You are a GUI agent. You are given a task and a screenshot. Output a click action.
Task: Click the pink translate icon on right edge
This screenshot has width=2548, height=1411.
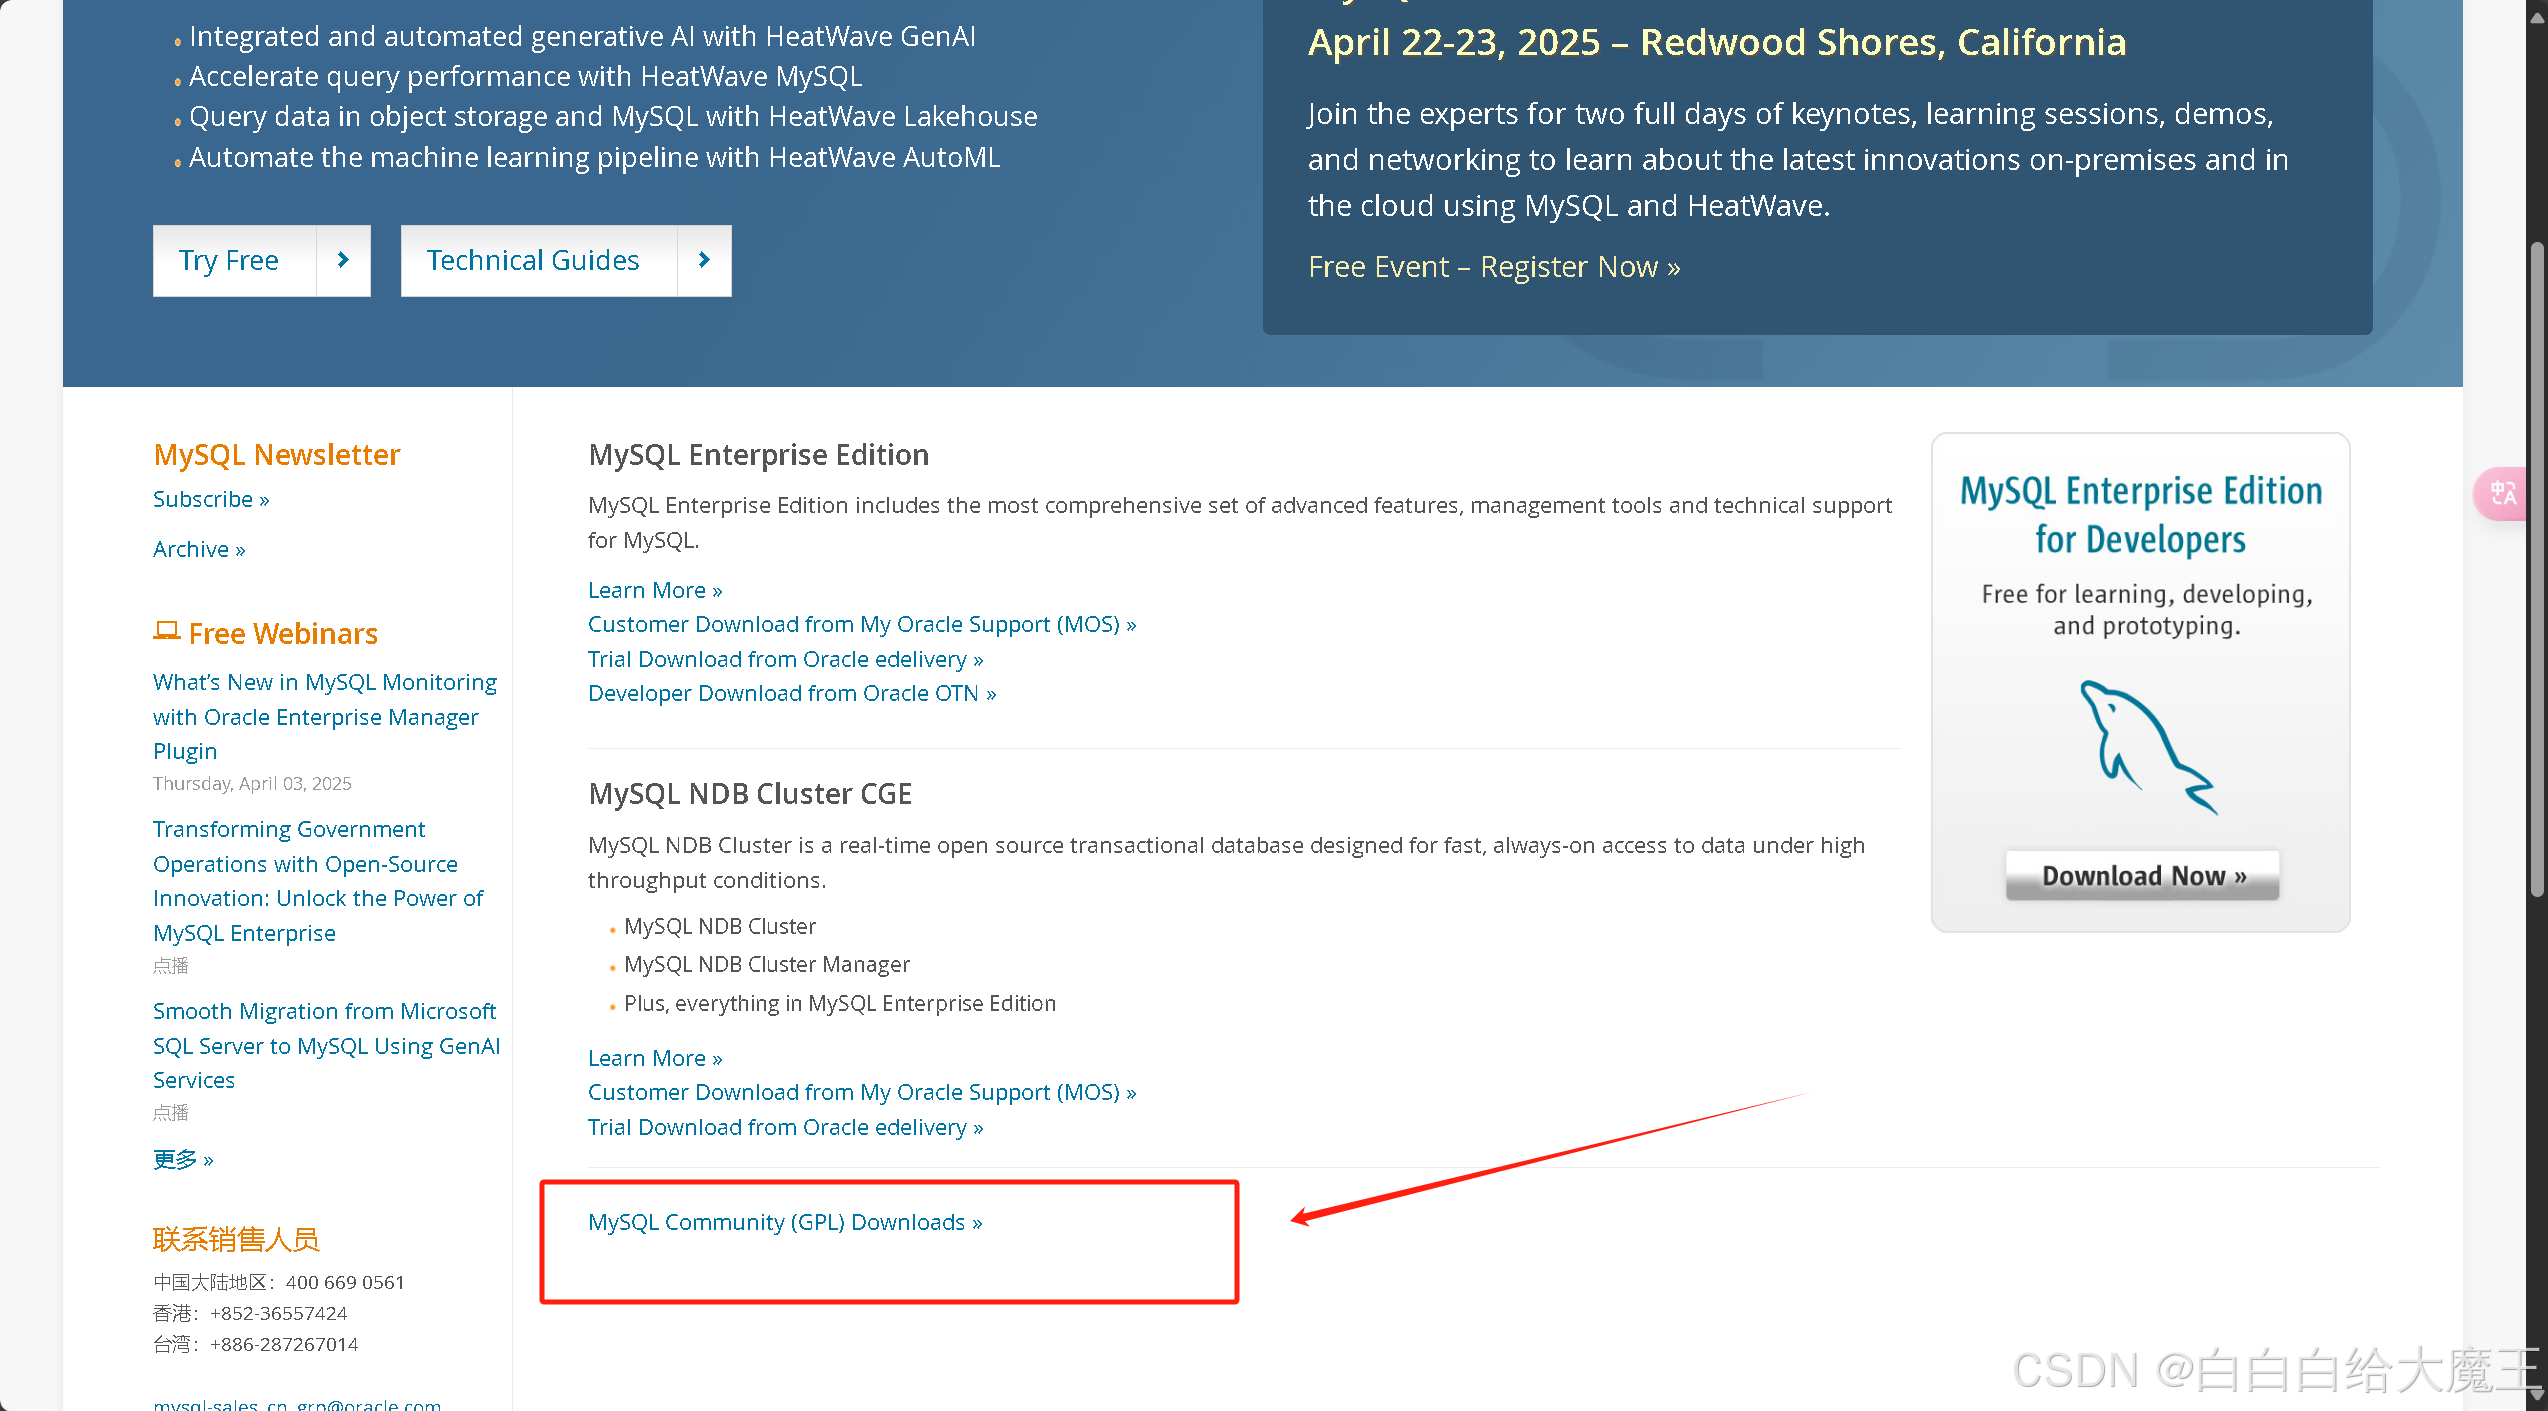pos(2504,493)
